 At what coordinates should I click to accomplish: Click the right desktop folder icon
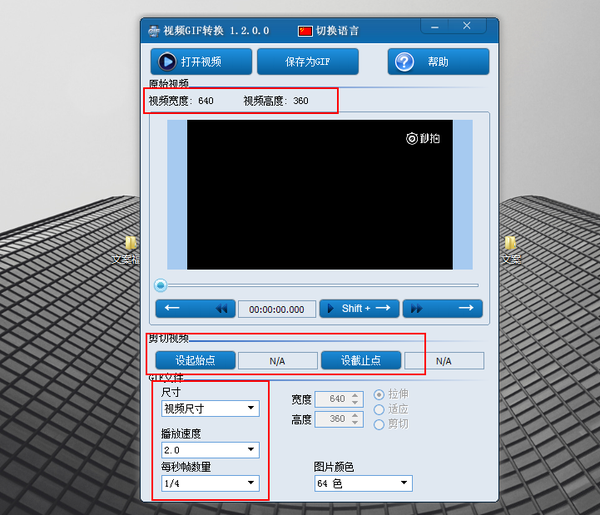point(510,243)
